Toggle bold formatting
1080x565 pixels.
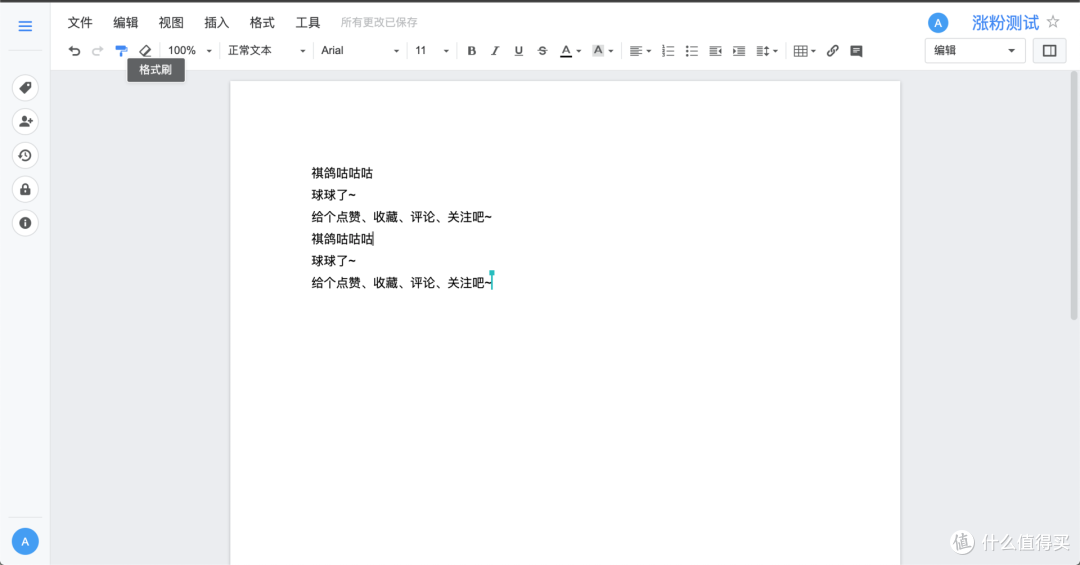(x=472, y=51)
